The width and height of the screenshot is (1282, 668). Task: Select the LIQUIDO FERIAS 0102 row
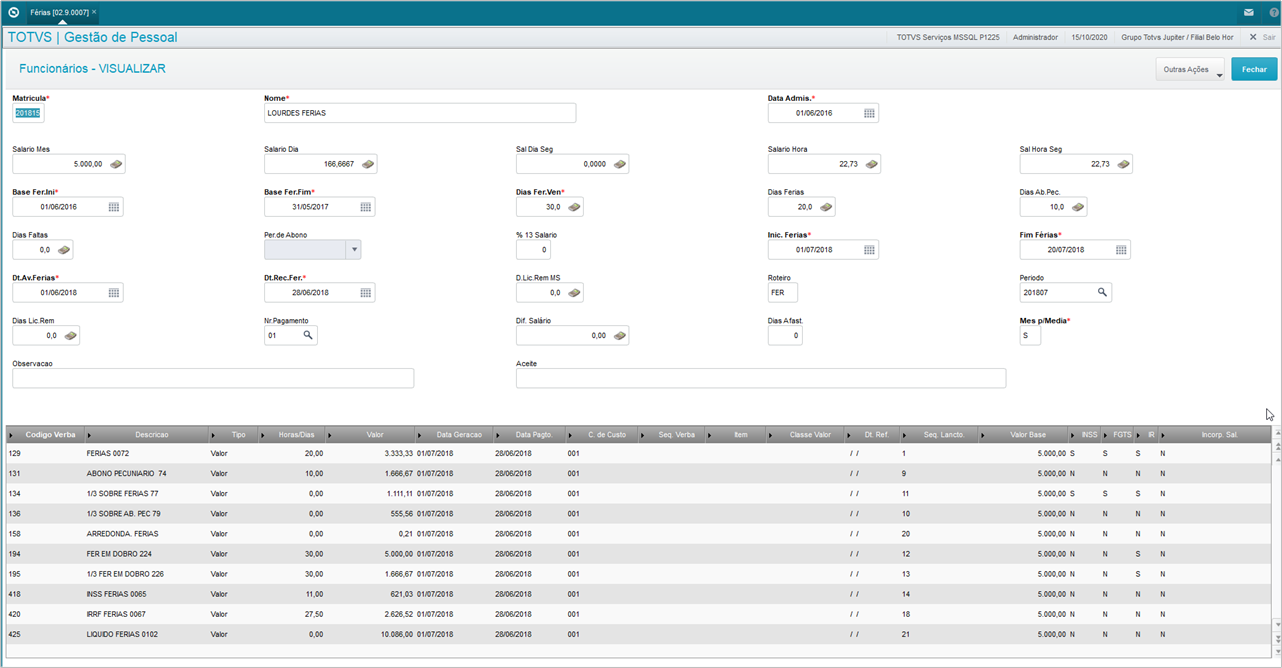coord(638,634)
